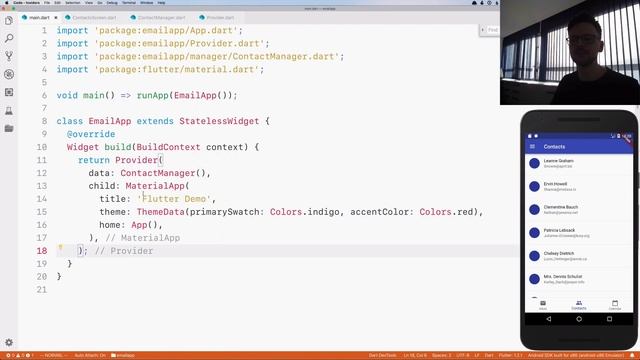Image resolution: width=640 pixels, height=360 pixels.
Task: Click the lightbulb code action on line 18
Action: [x=60, y=247]
